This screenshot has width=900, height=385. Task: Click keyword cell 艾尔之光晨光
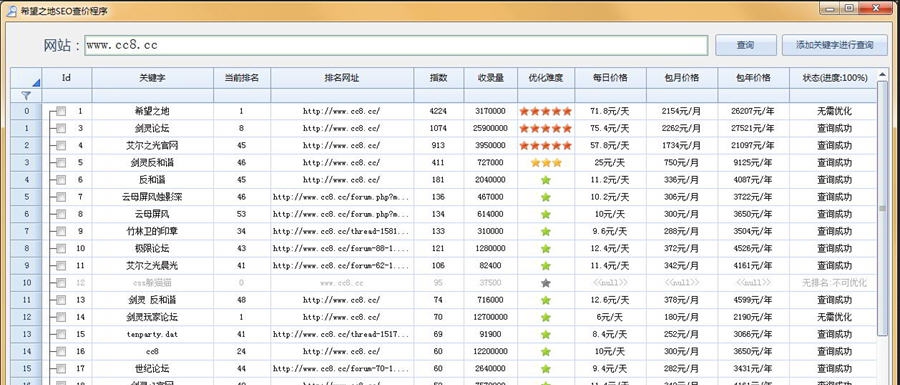coord(152,266)
